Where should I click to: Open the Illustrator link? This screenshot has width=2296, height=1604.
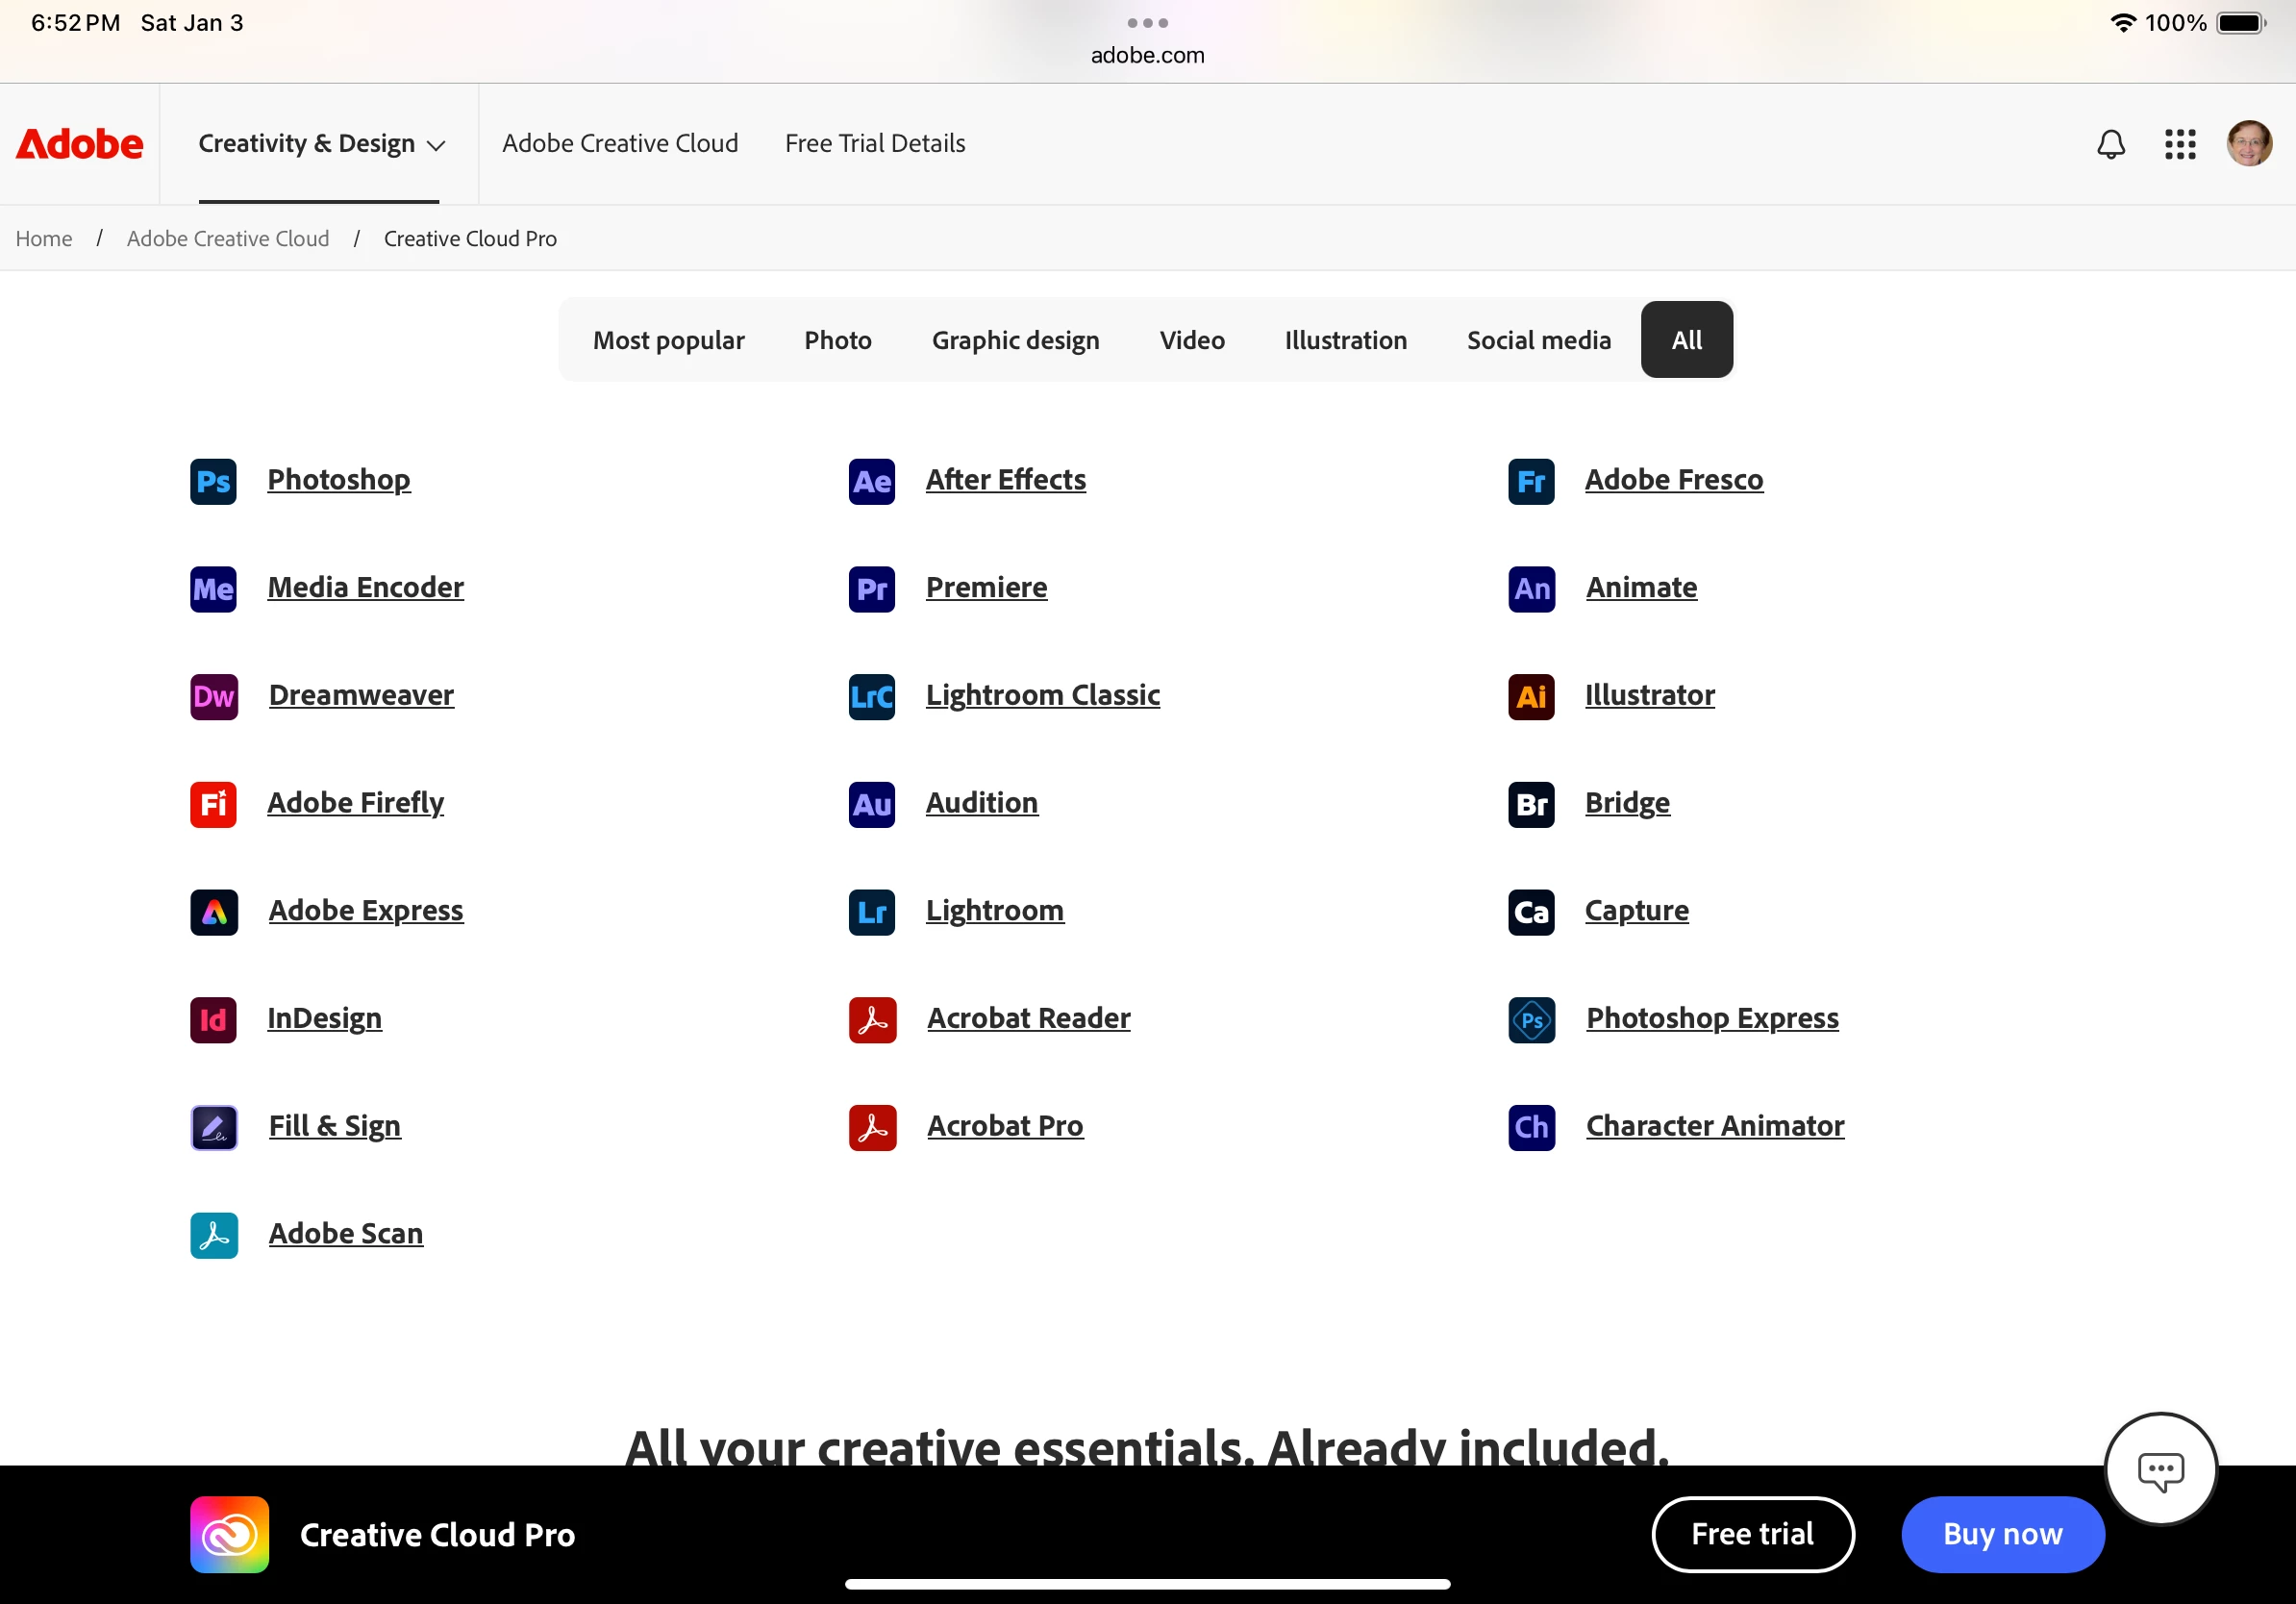click(1650, 696)
